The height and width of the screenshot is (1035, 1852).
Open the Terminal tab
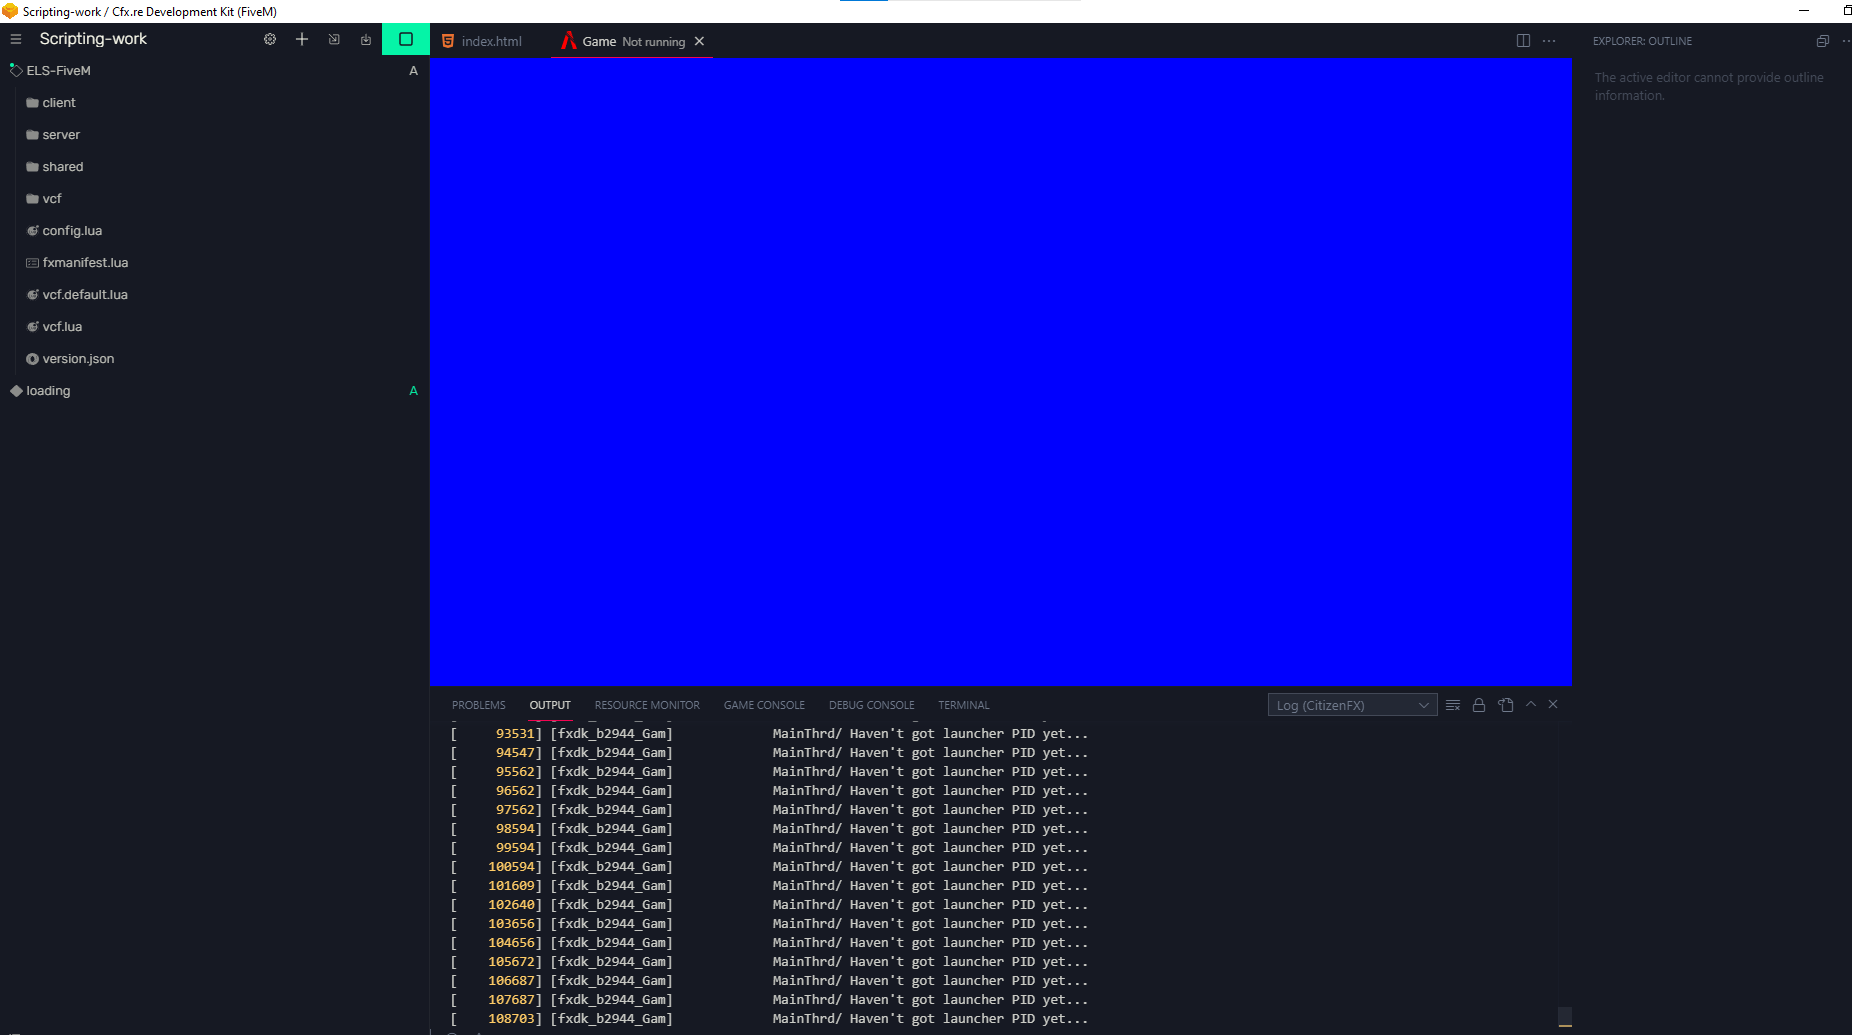point(964,705)
